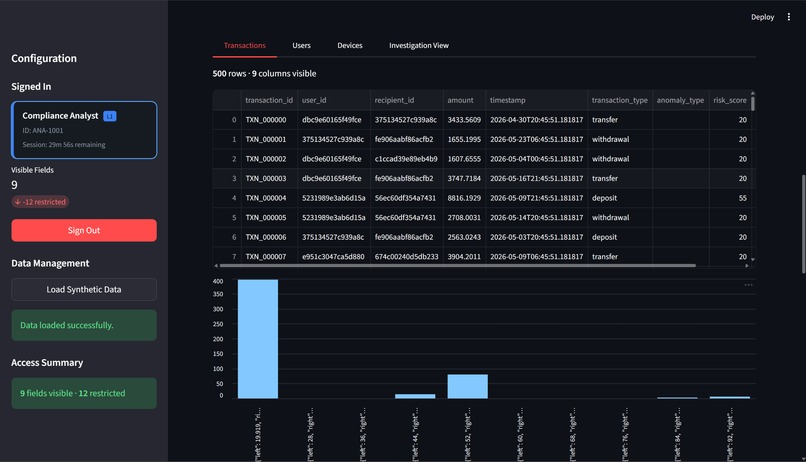Click amount value 3433.5609
The height and width of the screenshot is (462, 806).
pyautogui.click(x=464, y=120)
